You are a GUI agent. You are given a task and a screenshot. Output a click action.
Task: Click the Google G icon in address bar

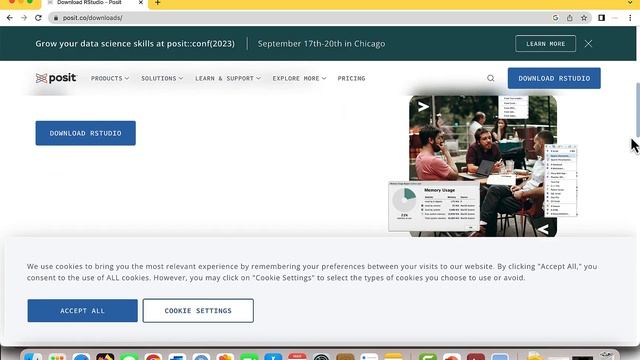(555, 18)
